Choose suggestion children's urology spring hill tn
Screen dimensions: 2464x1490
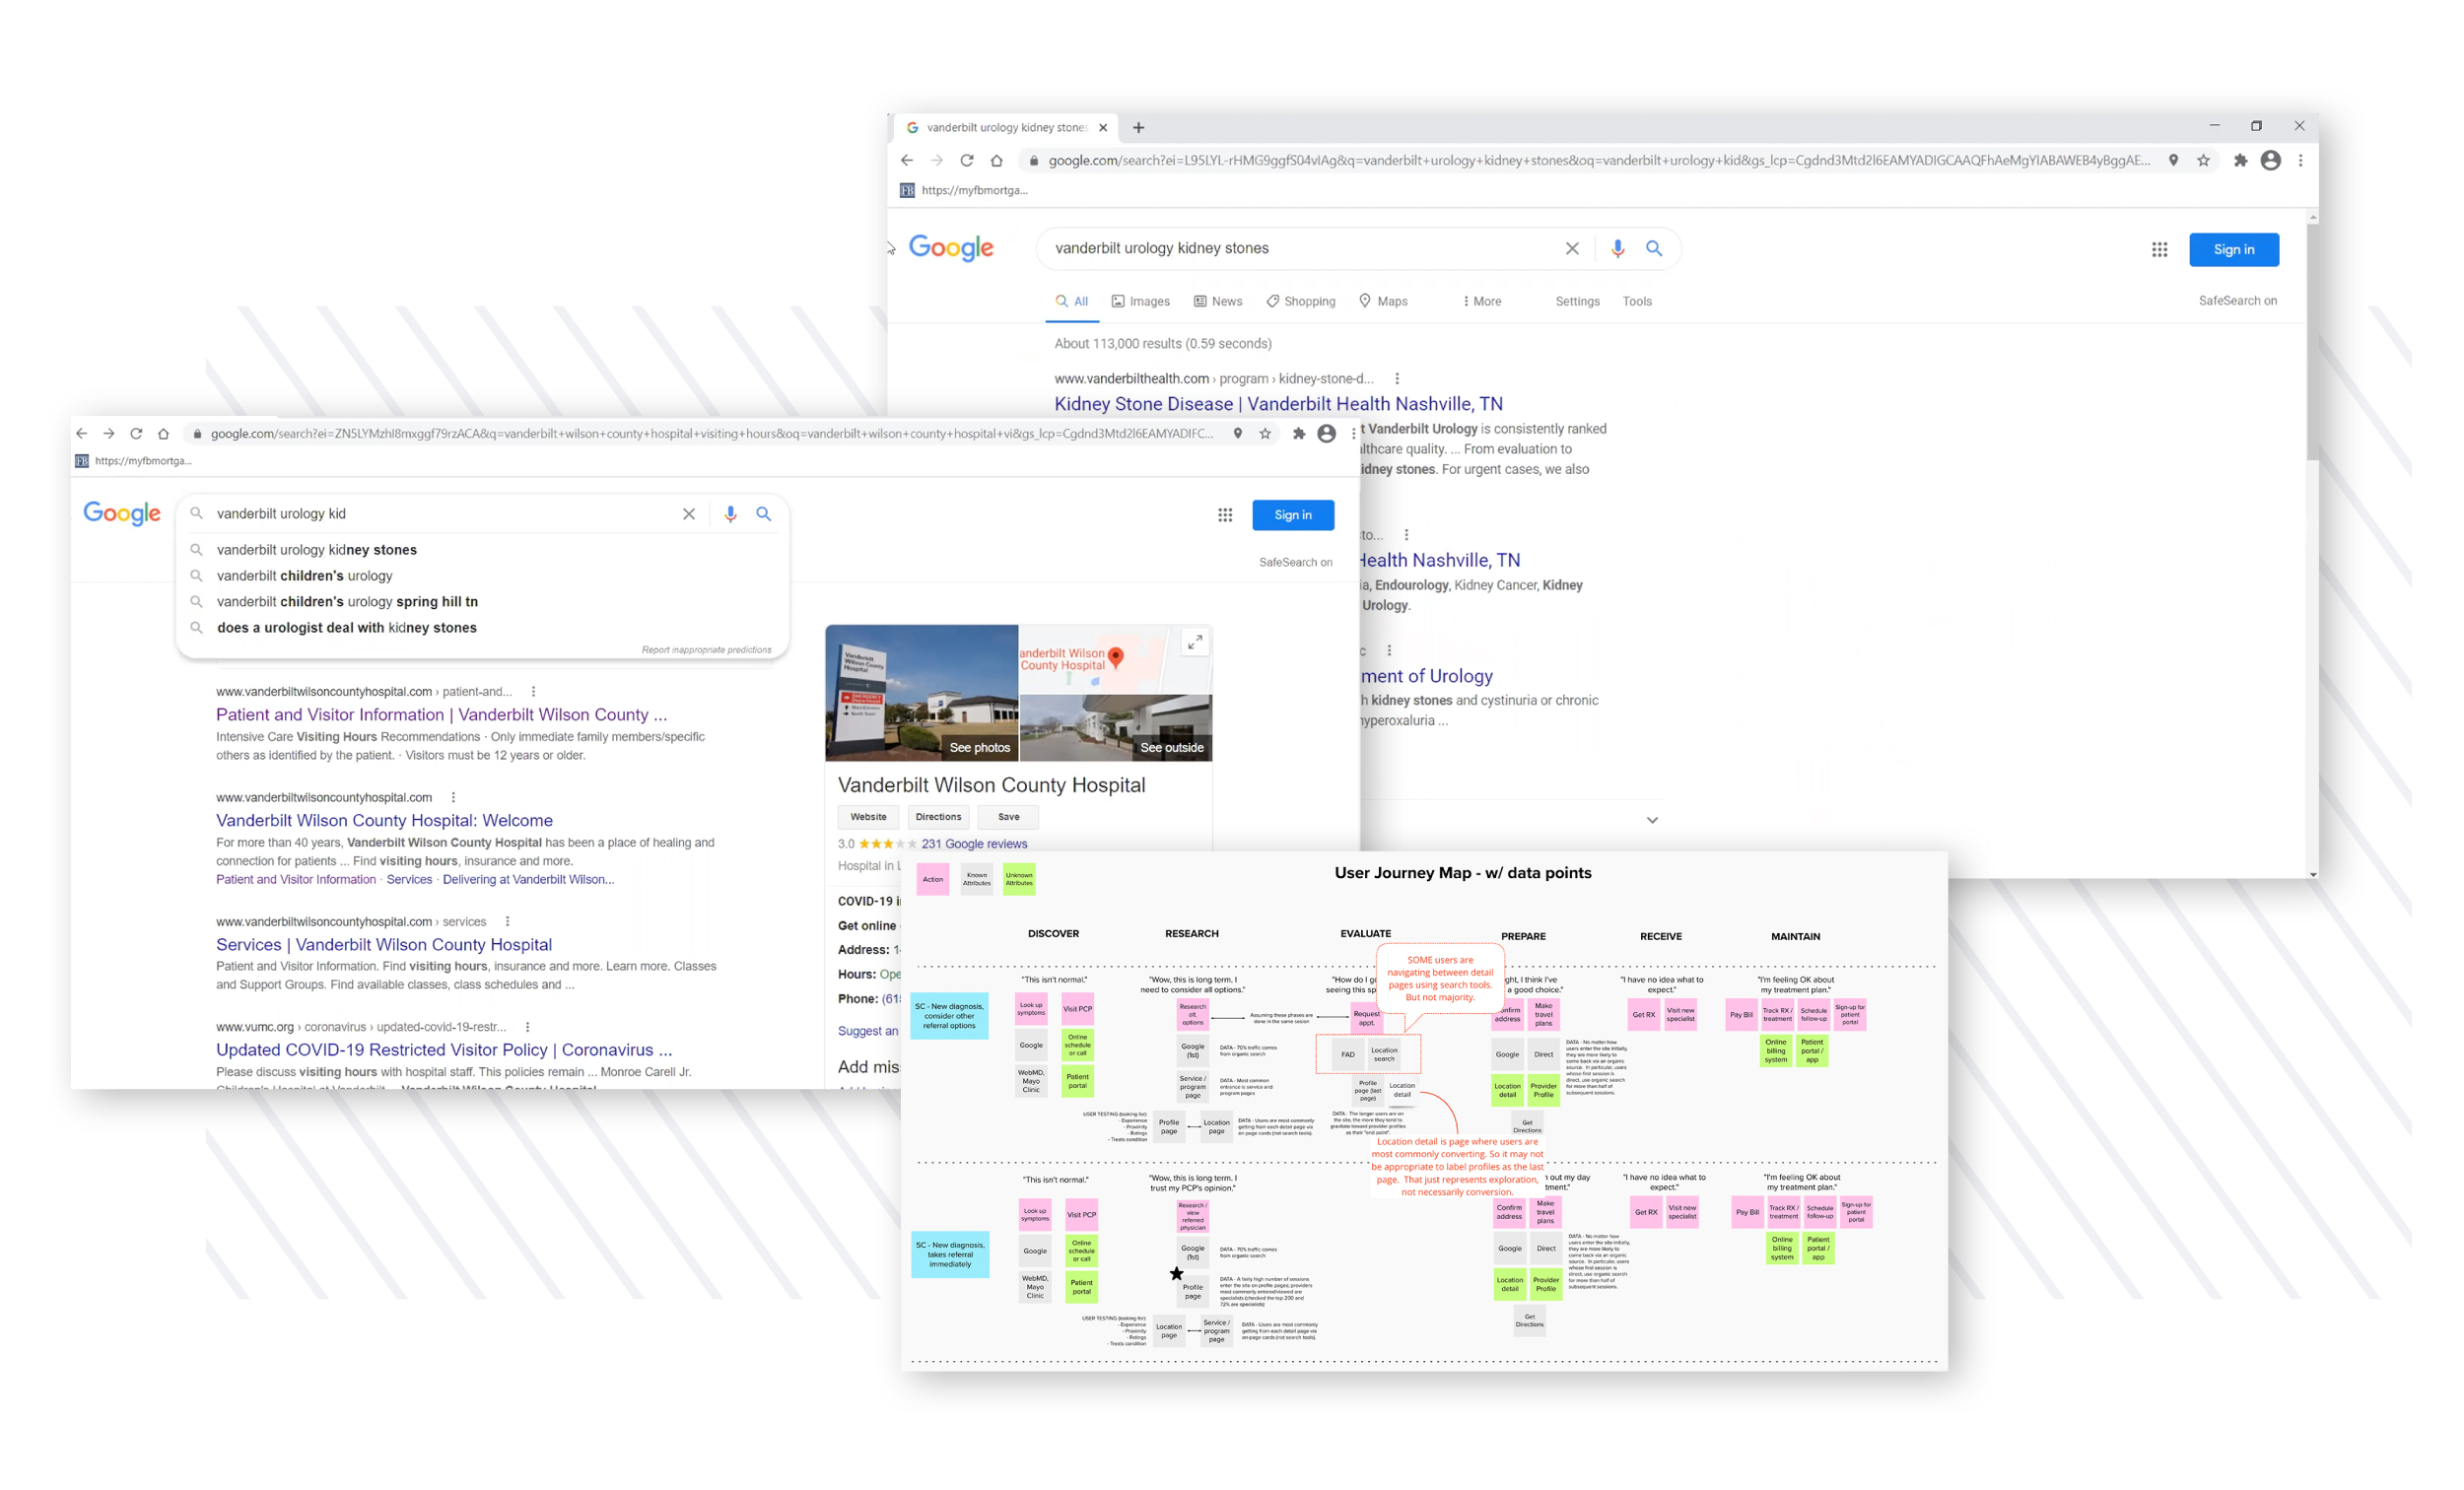click(x=347, y=602)
